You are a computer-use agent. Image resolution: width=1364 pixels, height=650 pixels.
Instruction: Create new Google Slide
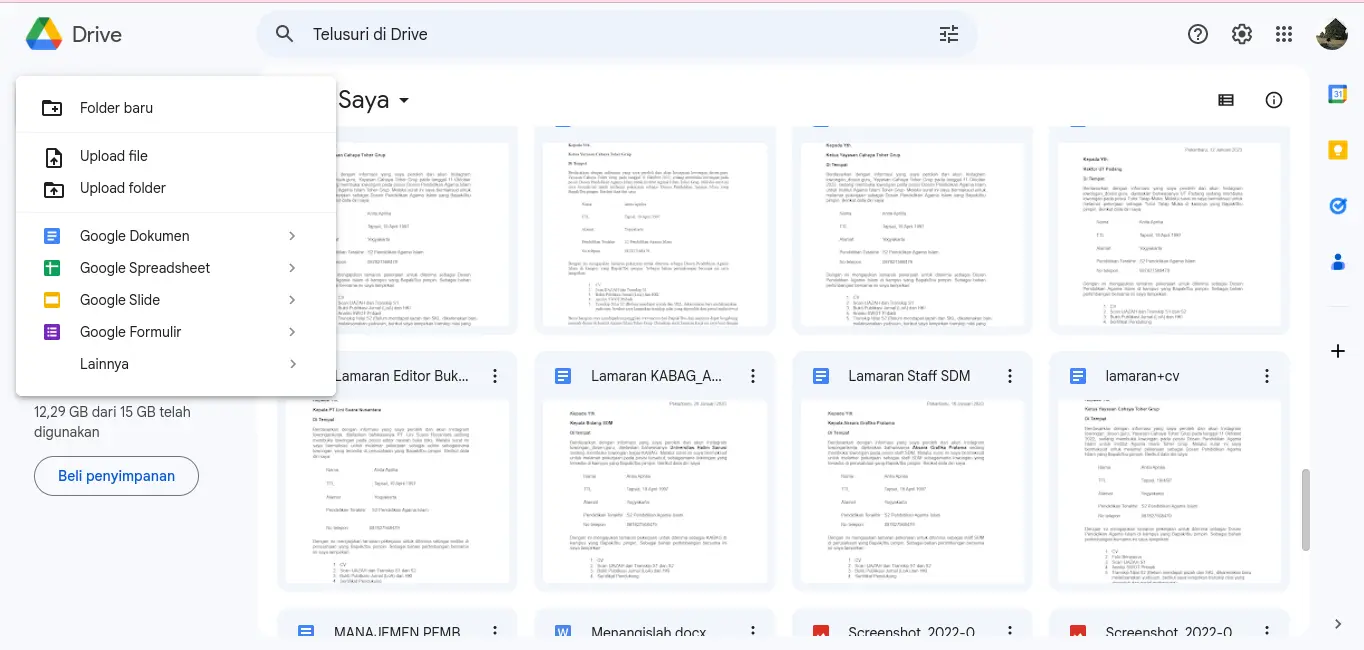pos(176,300)
